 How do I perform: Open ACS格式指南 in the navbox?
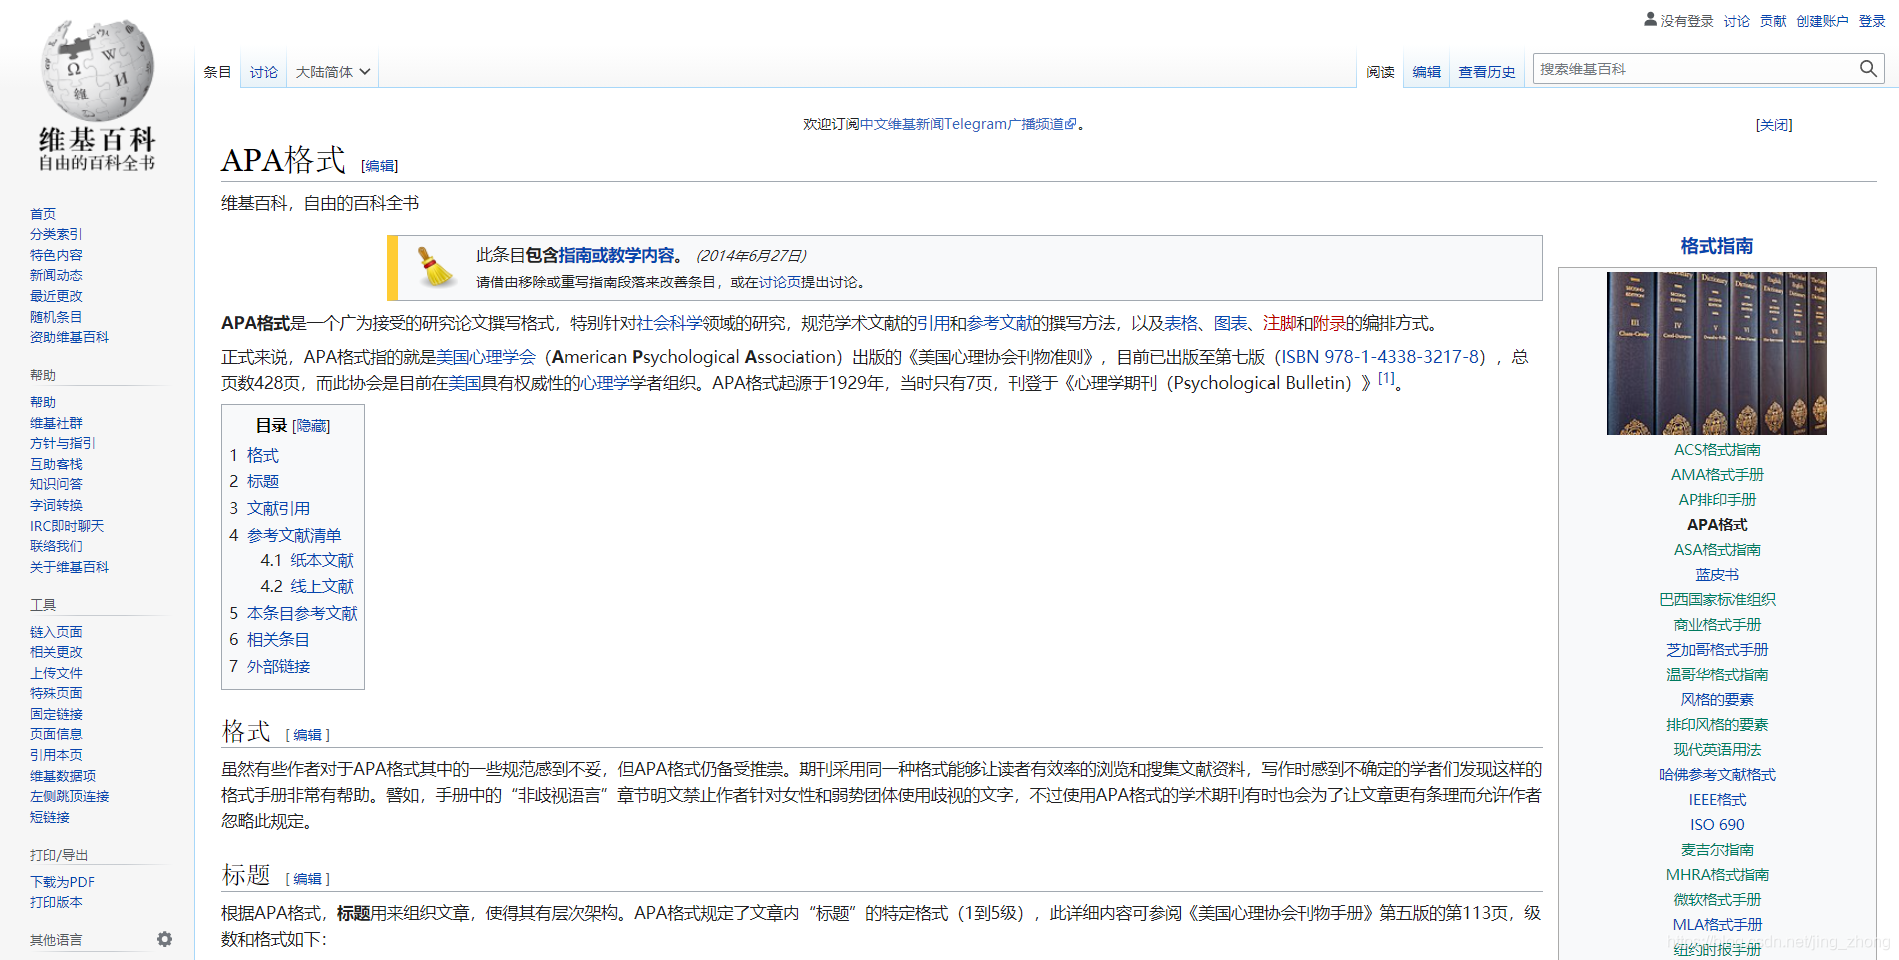(x=1717, y=450)
